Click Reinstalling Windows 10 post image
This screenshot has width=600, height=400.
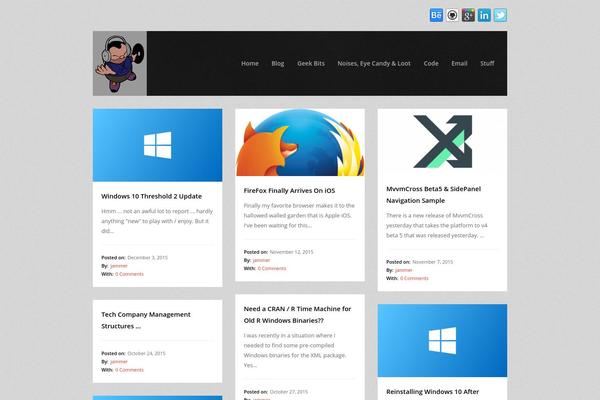[442, 340]
